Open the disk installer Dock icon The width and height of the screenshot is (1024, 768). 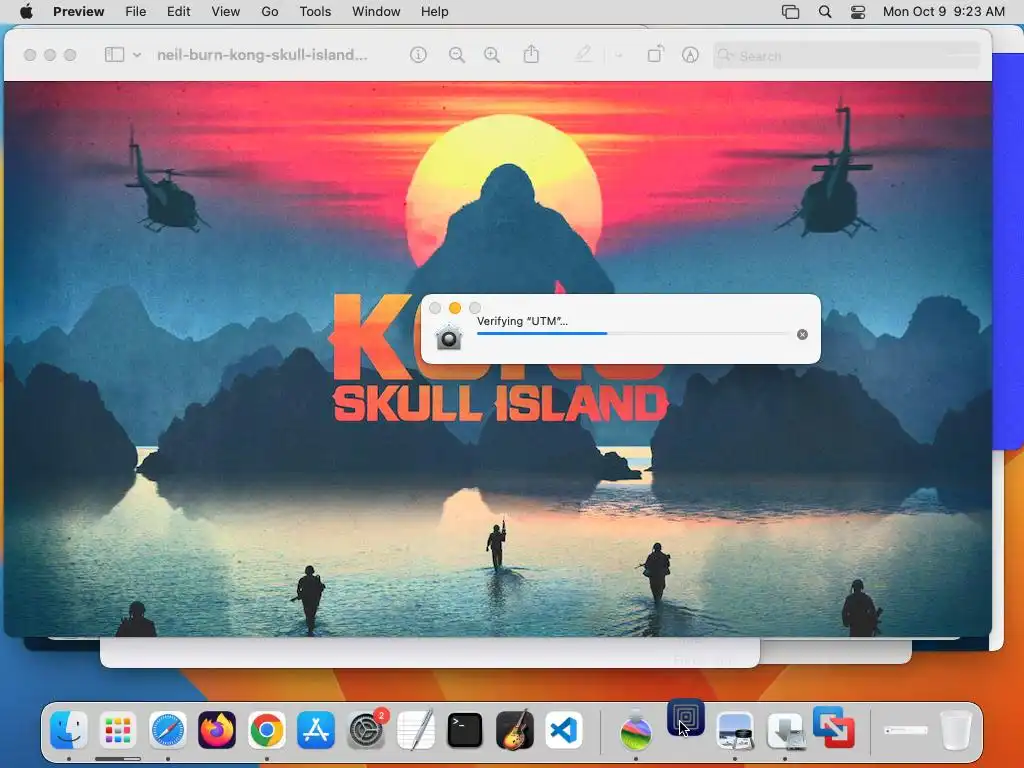[784, 729]
